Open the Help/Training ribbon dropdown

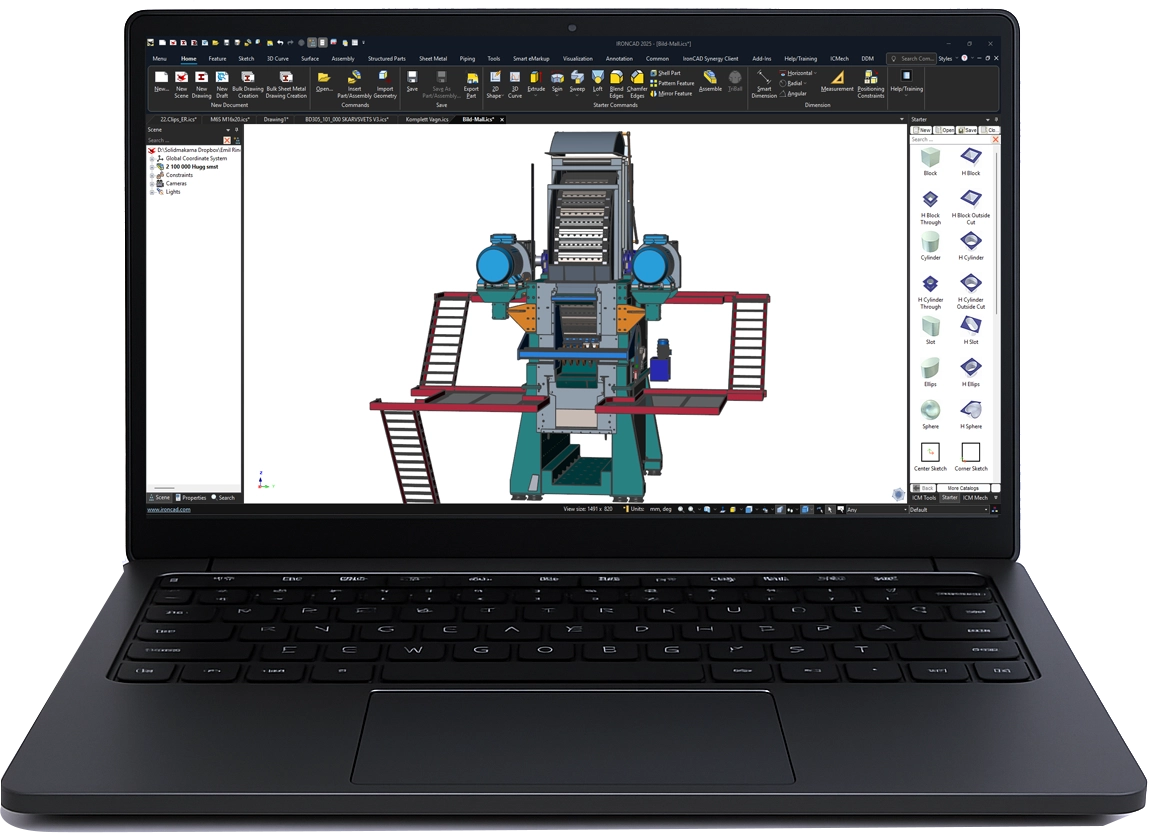(x=906, y=95)
